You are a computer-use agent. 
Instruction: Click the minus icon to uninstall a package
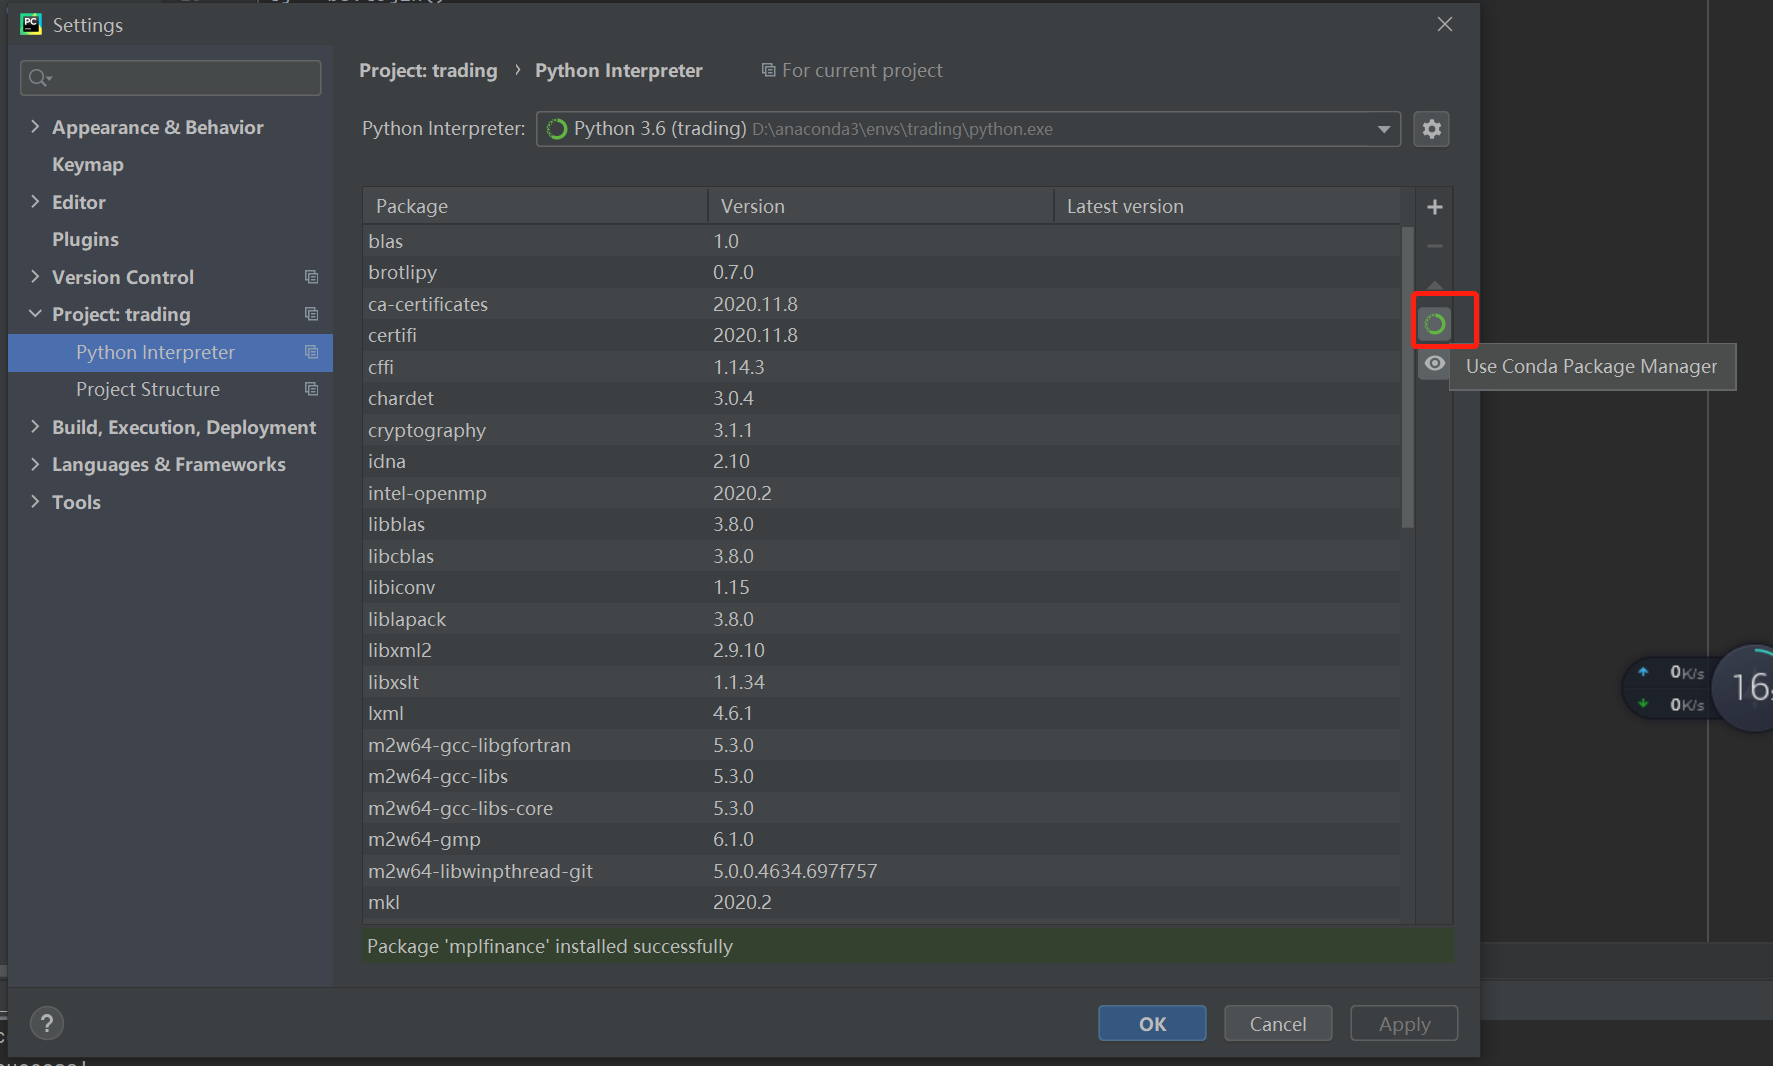coord(1434,245)
